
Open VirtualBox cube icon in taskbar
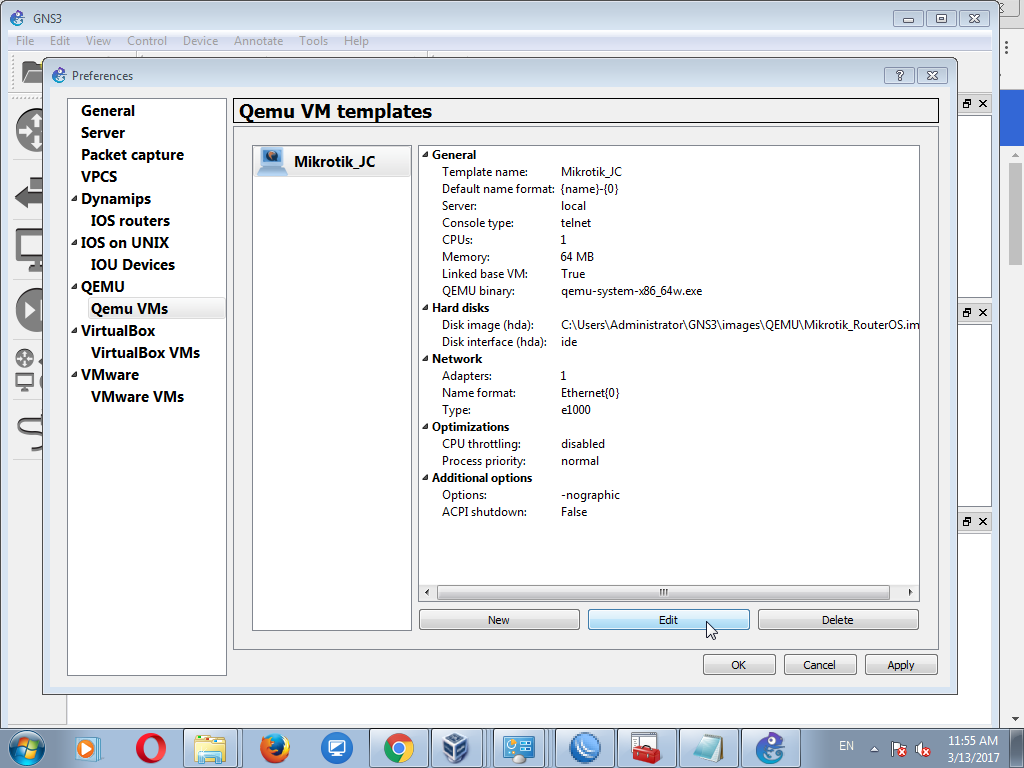(455, 748)
